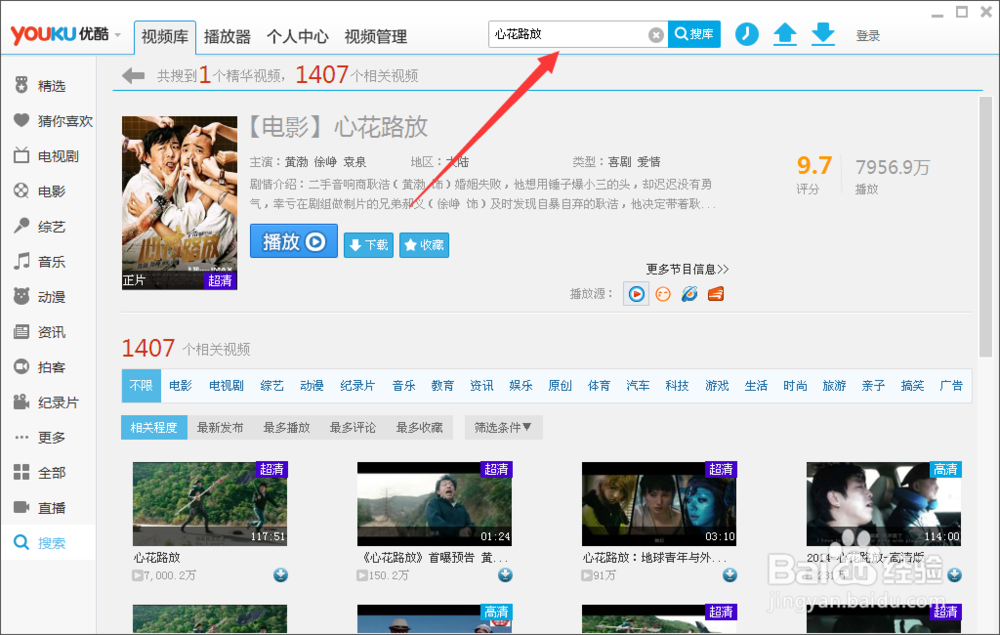
Task: Select the blue swirl play source icon
Action: coord(689,294)
